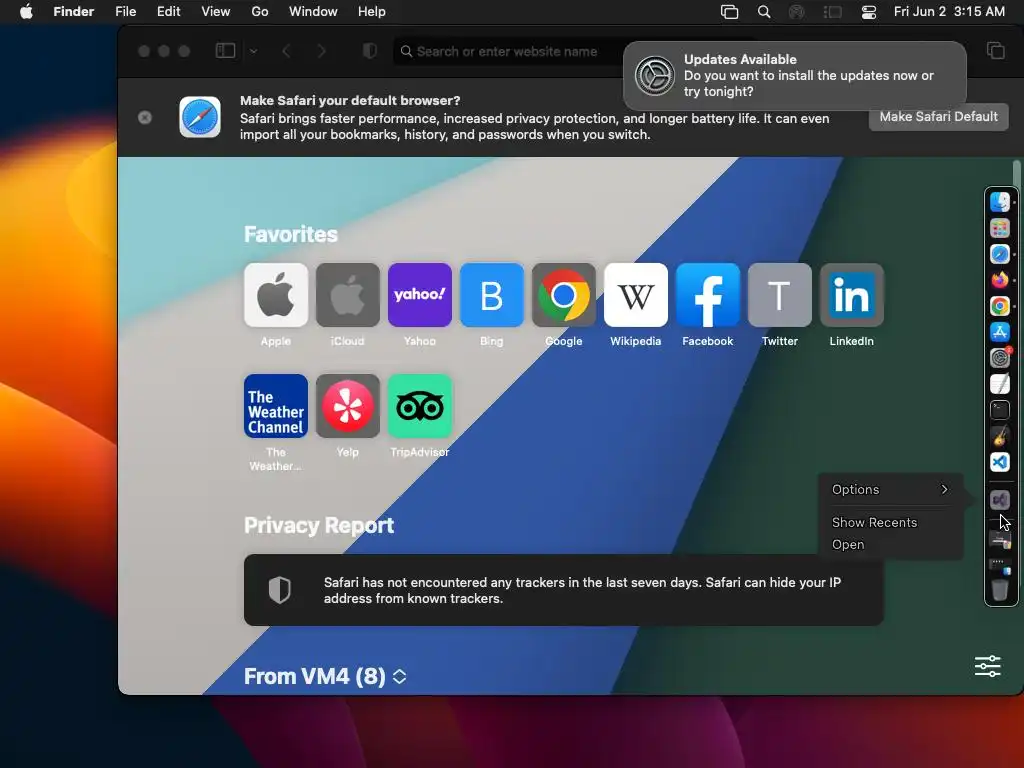Open start page customization settings
The image size is (1024, 768).
[x=987, y=666]
